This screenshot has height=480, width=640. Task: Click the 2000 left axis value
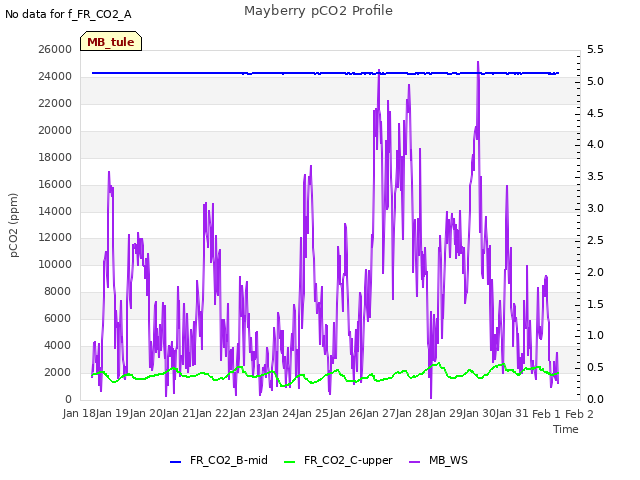tap(58, 372)
